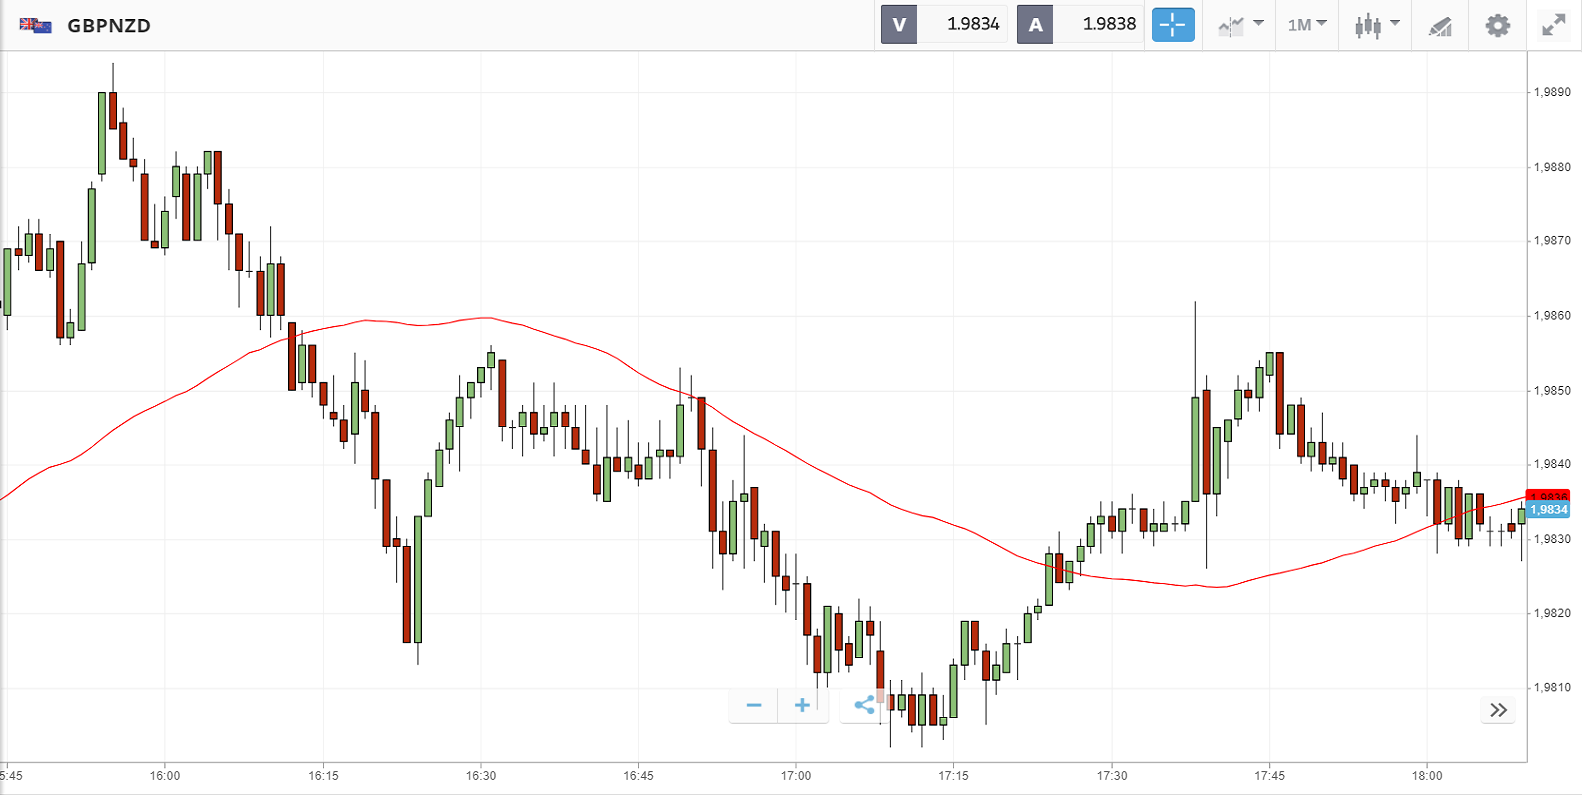
Task: Click the blue 1,9834 current price tag
Action: tap(1549, 510)
